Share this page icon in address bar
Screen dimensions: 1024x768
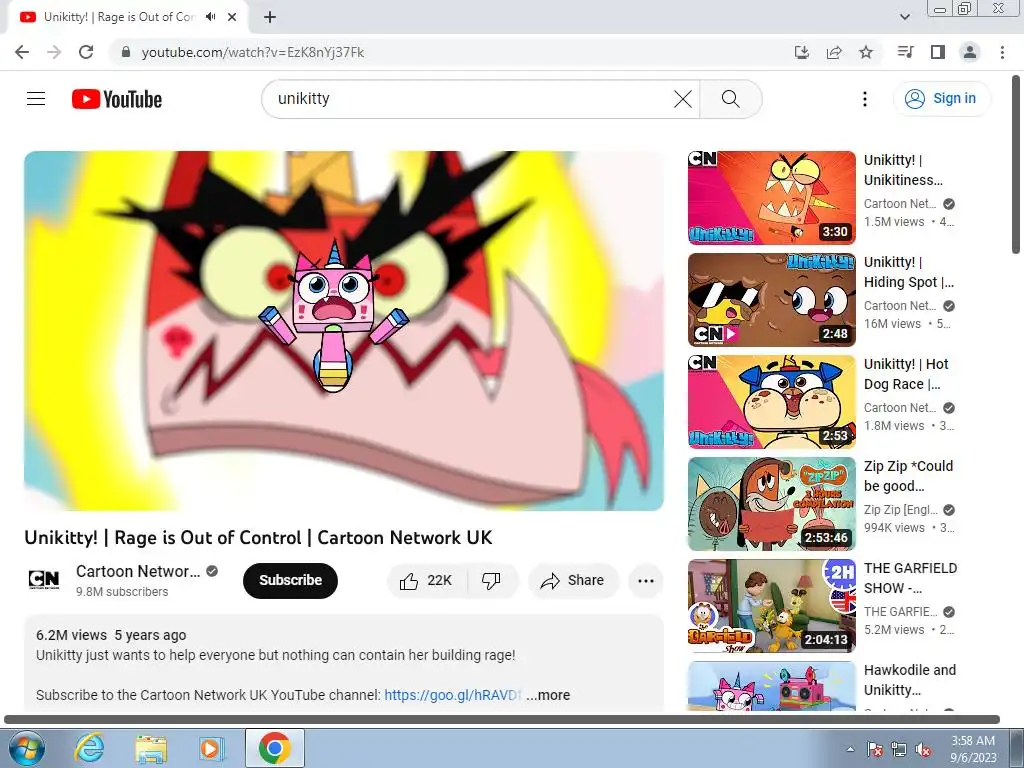(834, 52)
